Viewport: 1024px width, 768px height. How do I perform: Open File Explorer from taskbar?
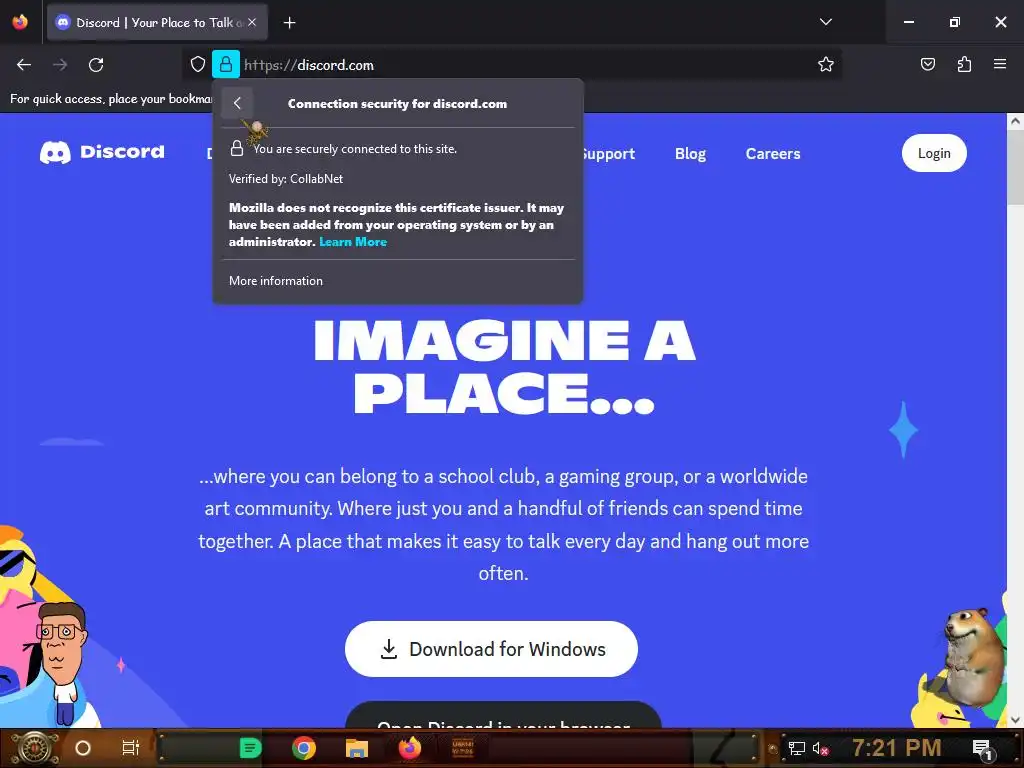357,748
